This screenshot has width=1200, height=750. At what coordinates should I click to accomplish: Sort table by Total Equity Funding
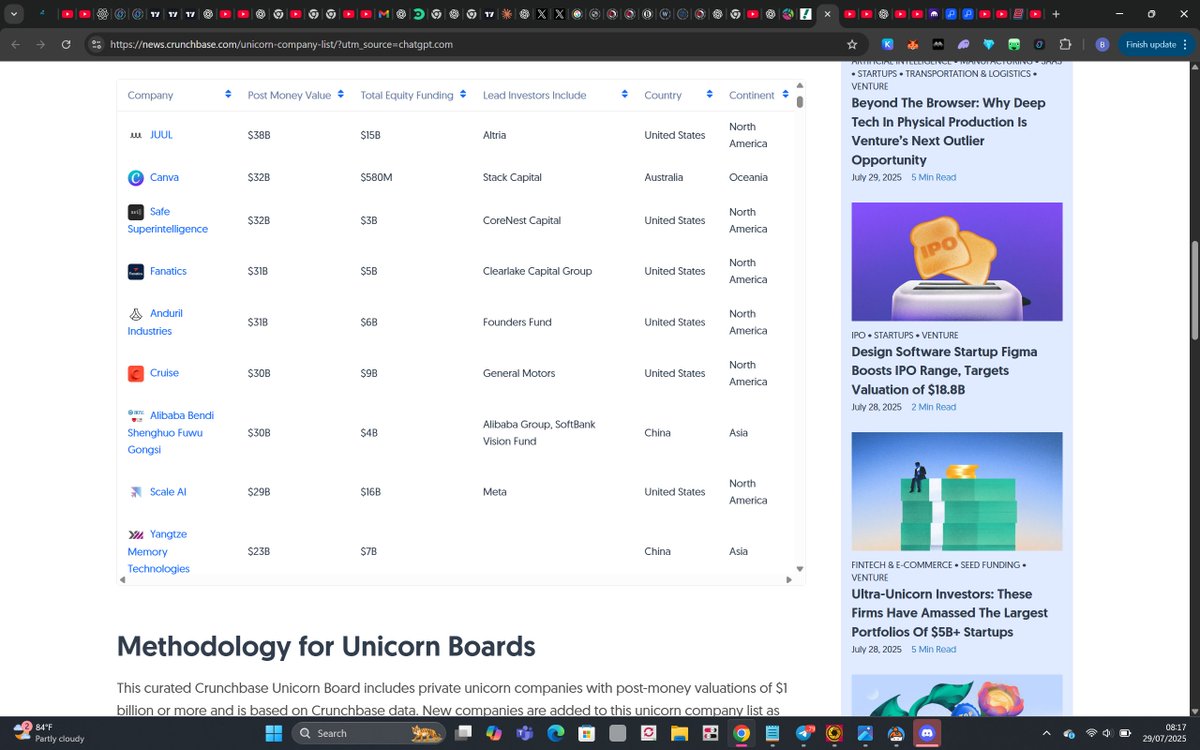point(463,94)
